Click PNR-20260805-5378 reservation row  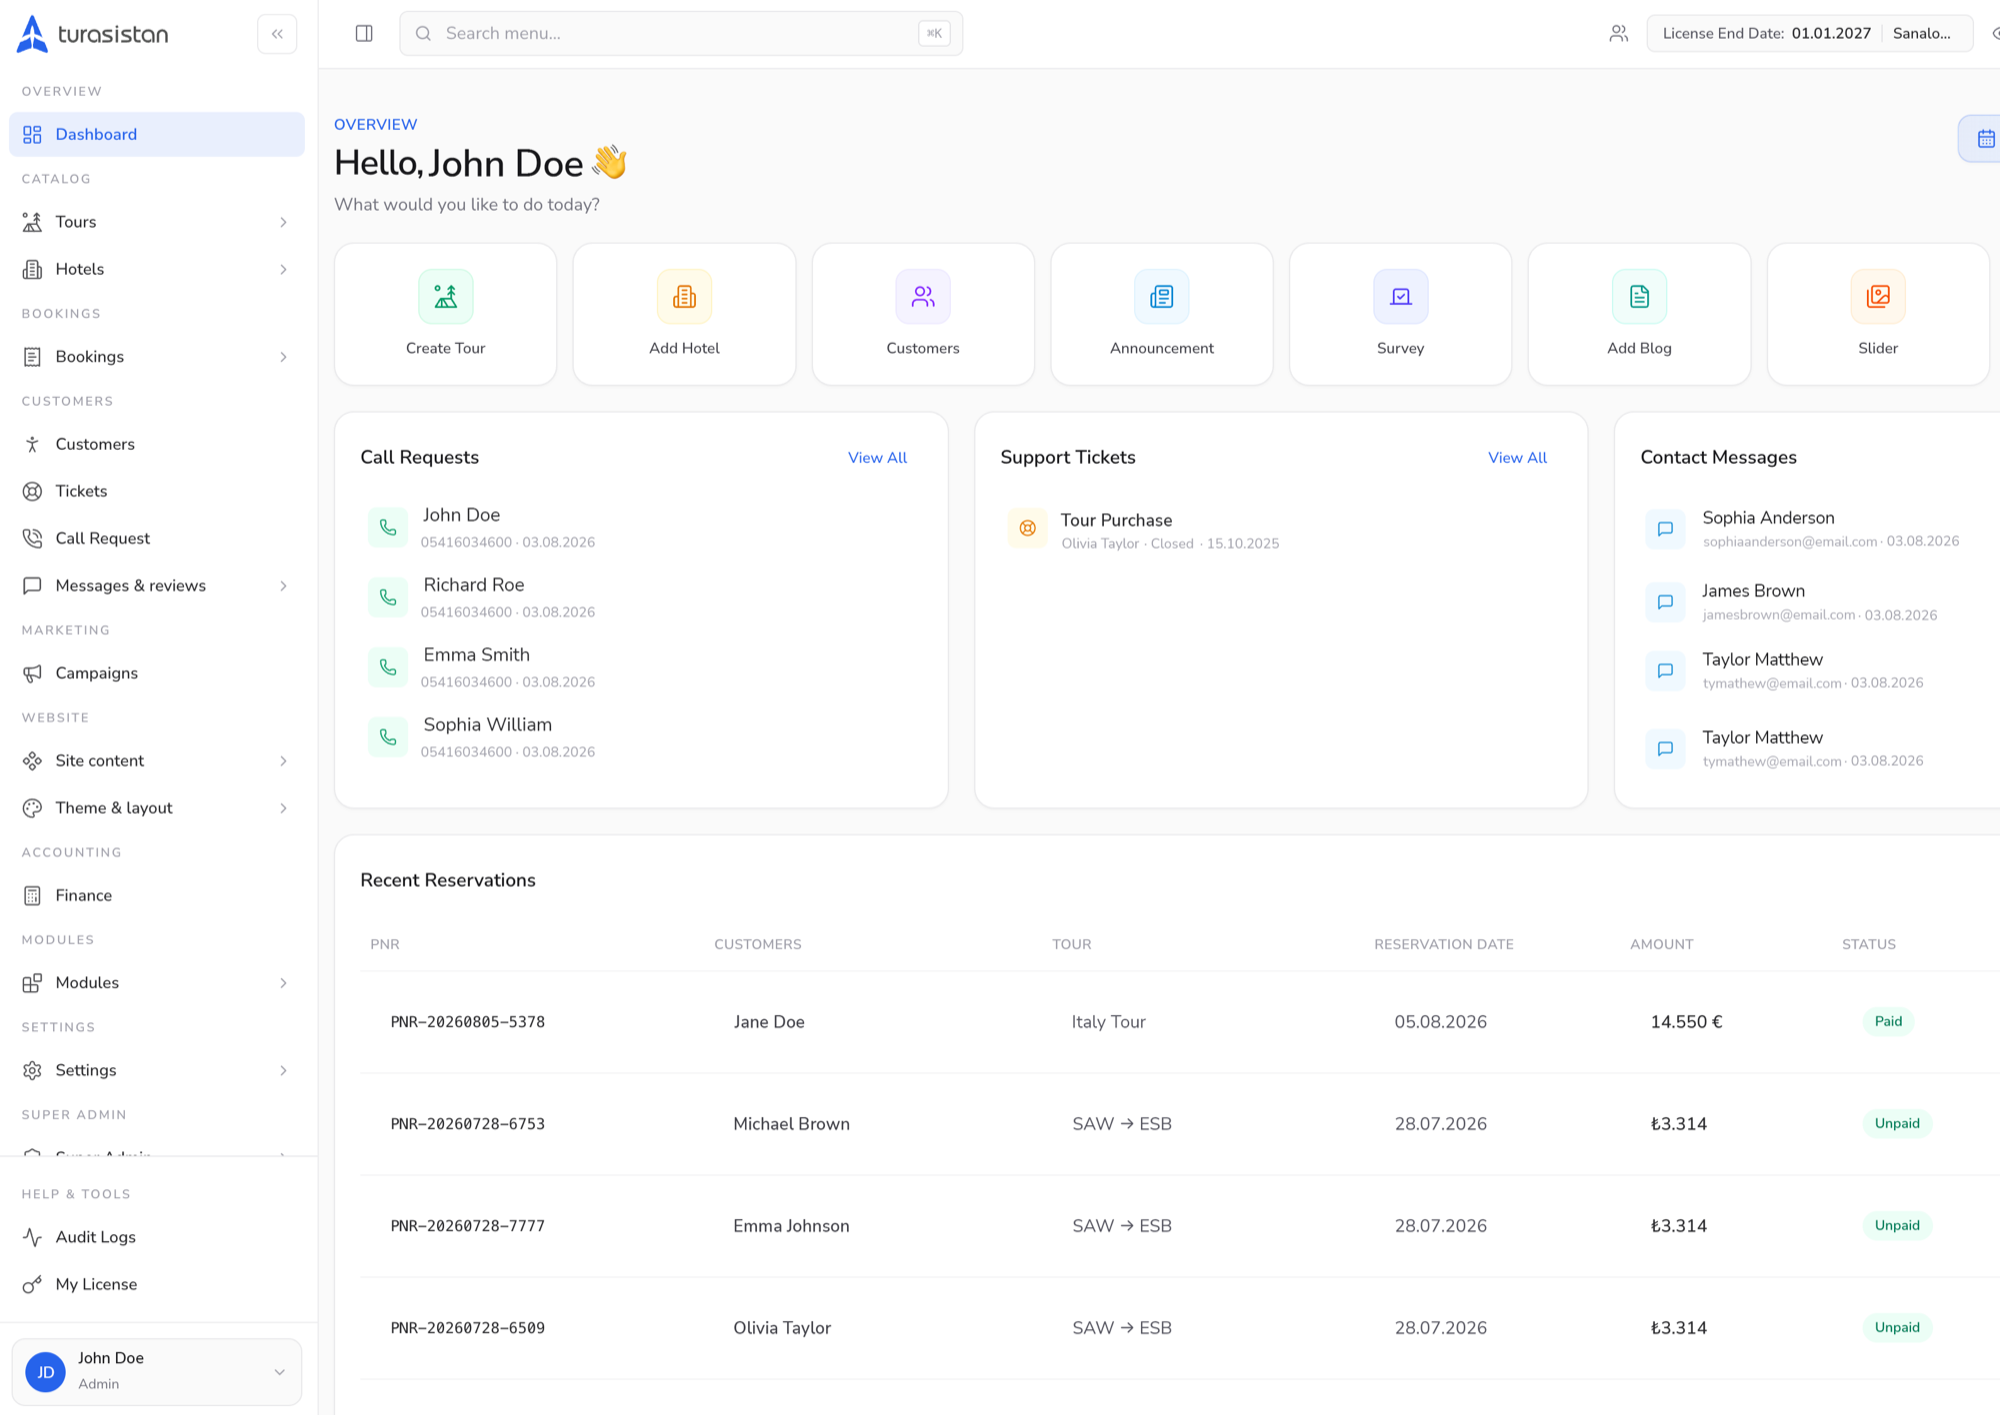coord(1180,1022)
